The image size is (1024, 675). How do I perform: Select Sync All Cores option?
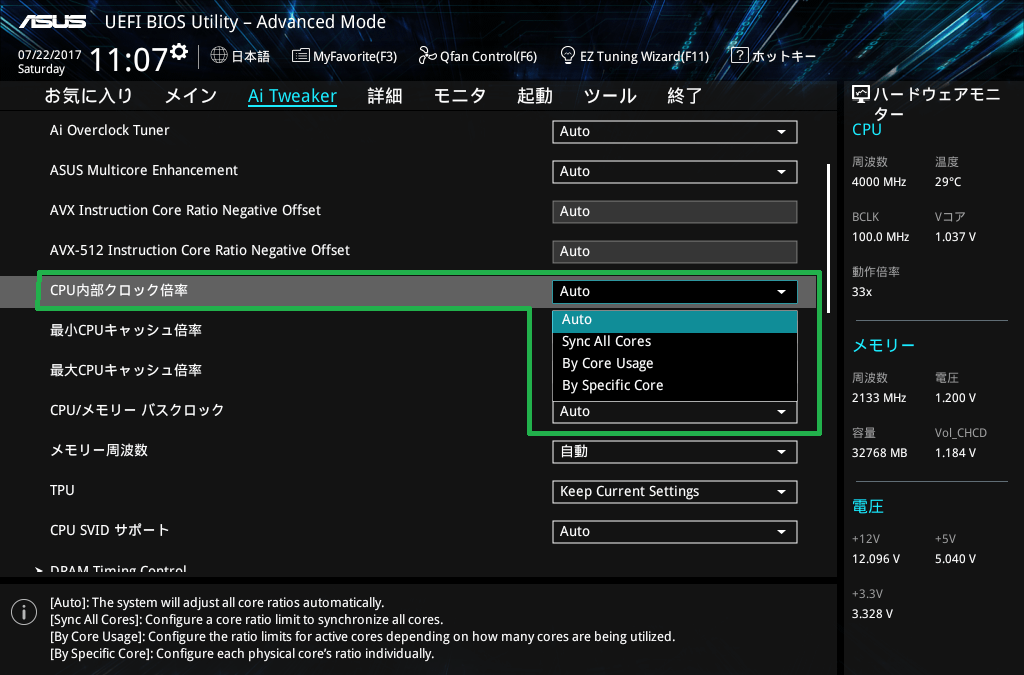pyautogui.click(x=675, y=341)
